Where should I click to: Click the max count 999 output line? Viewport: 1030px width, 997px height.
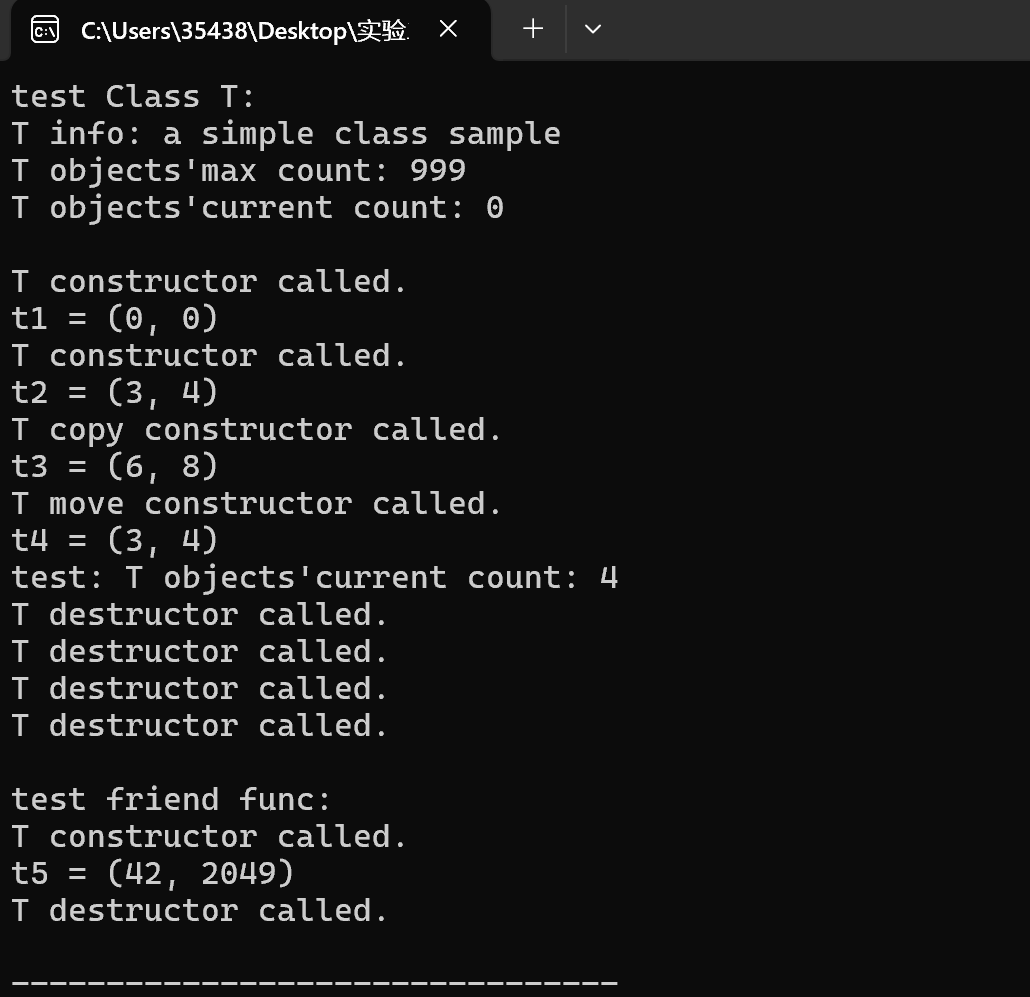[x=238, y=171]
